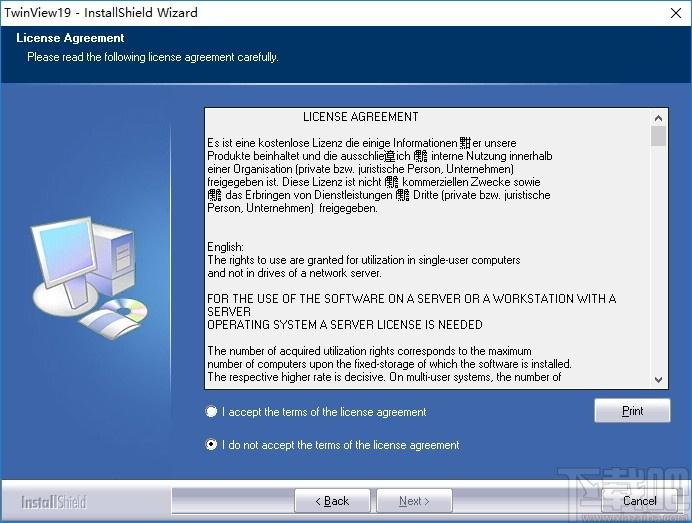Click 'The rights to use are granted' line

(x=364, y=260)
